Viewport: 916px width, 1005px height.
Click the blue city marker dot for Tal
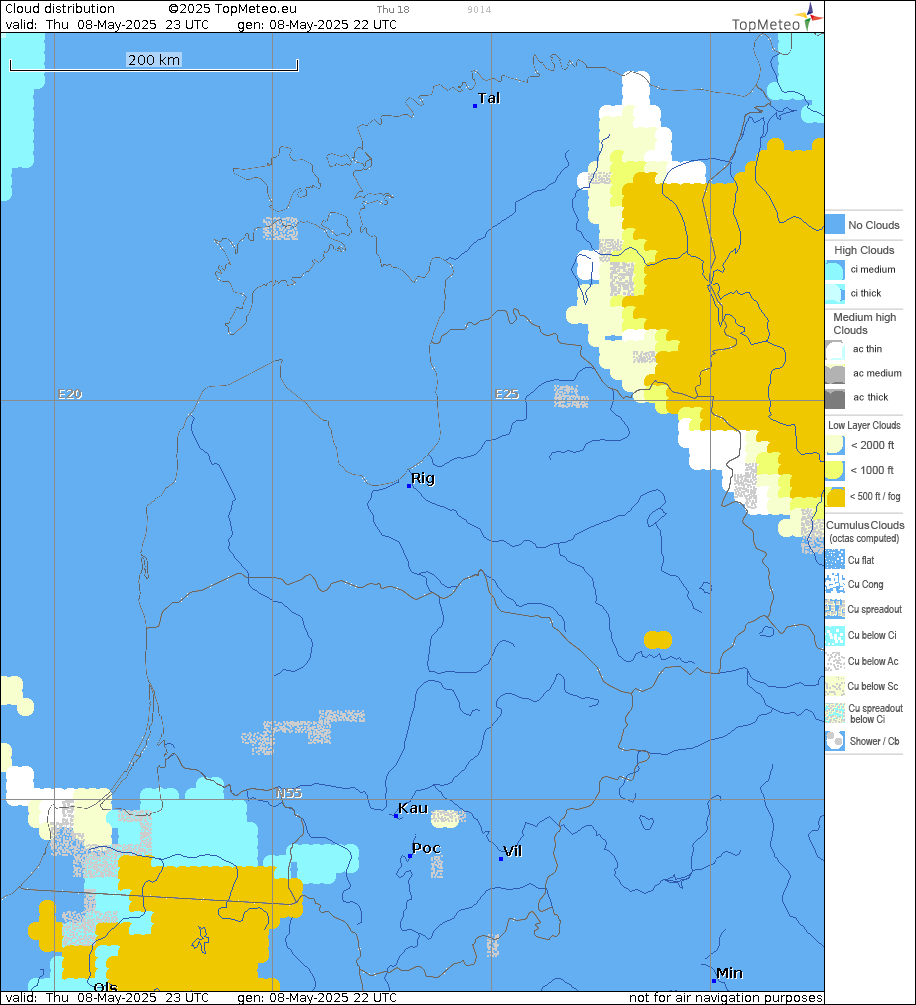pyautogui.click(x=475, y=106)
